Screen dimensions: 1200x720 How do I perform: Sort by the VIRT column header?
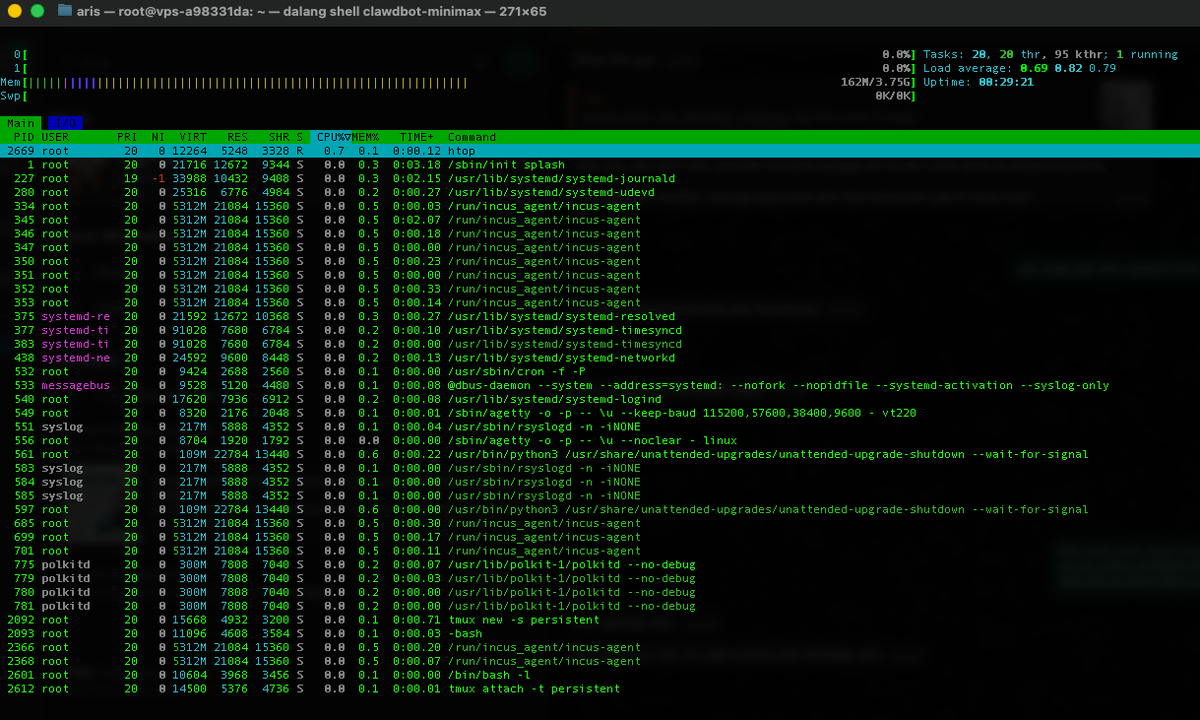pos(192,137)
